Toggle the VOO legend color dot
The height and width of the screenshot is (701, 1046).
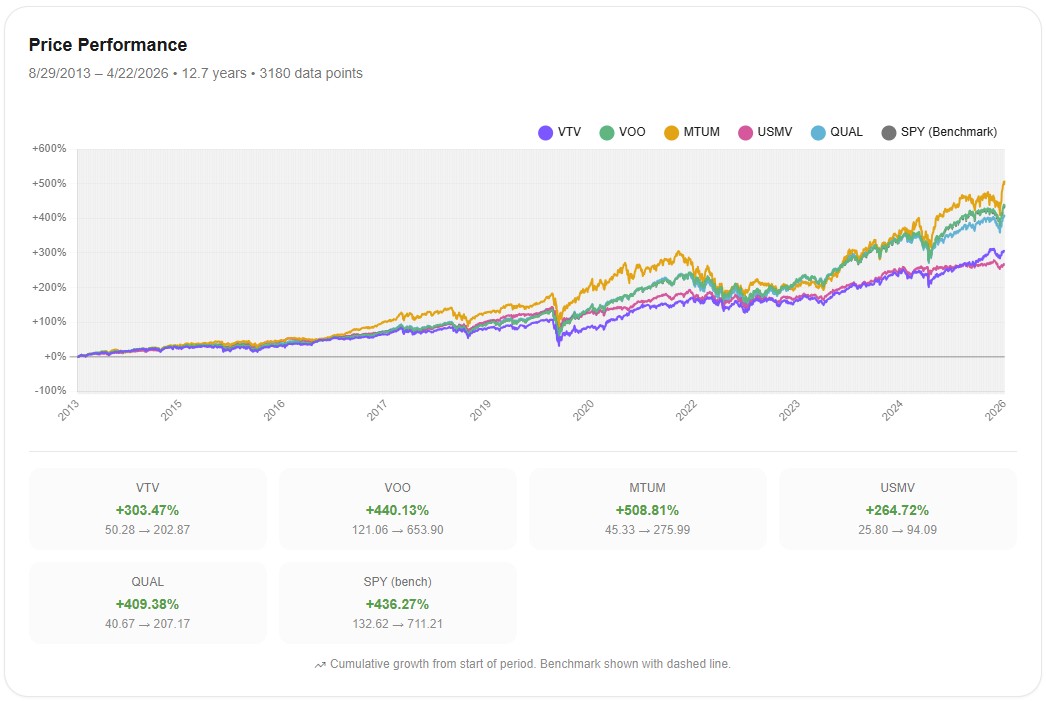tap(606, 133)
